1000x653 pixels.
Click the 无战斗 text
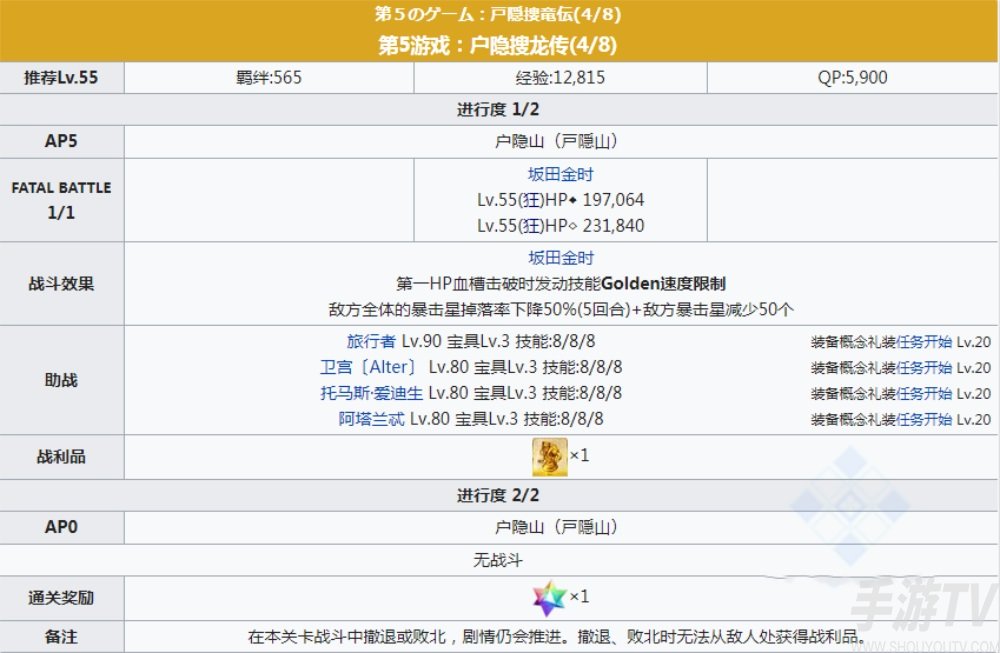point(497,560)
